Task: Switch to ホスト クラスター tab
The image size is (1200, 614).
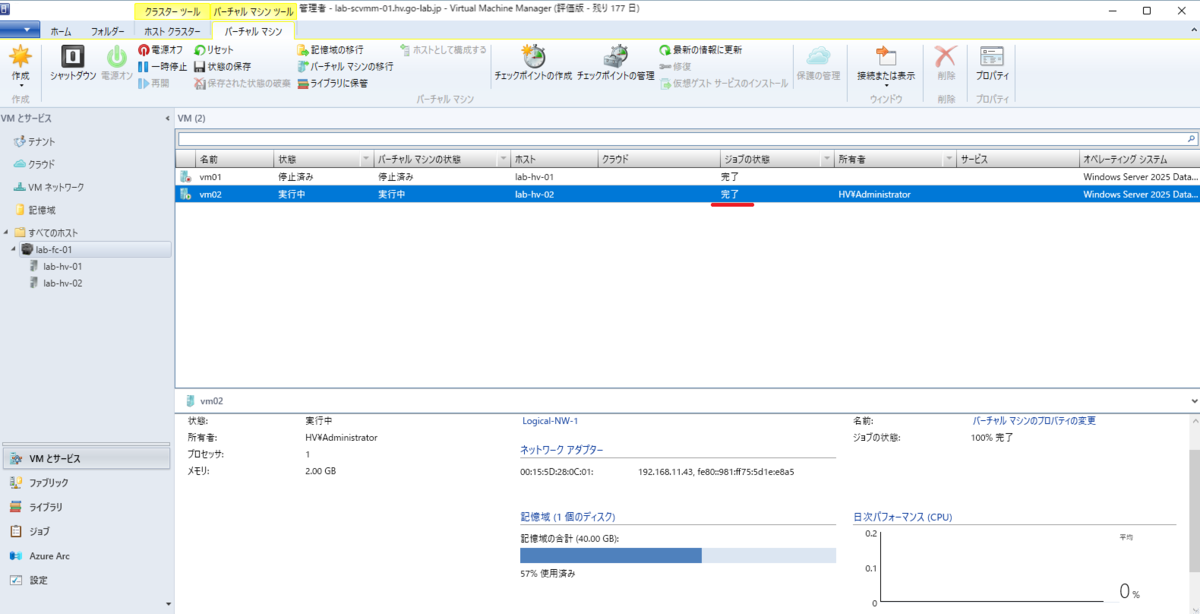Action: coord(173,31)
